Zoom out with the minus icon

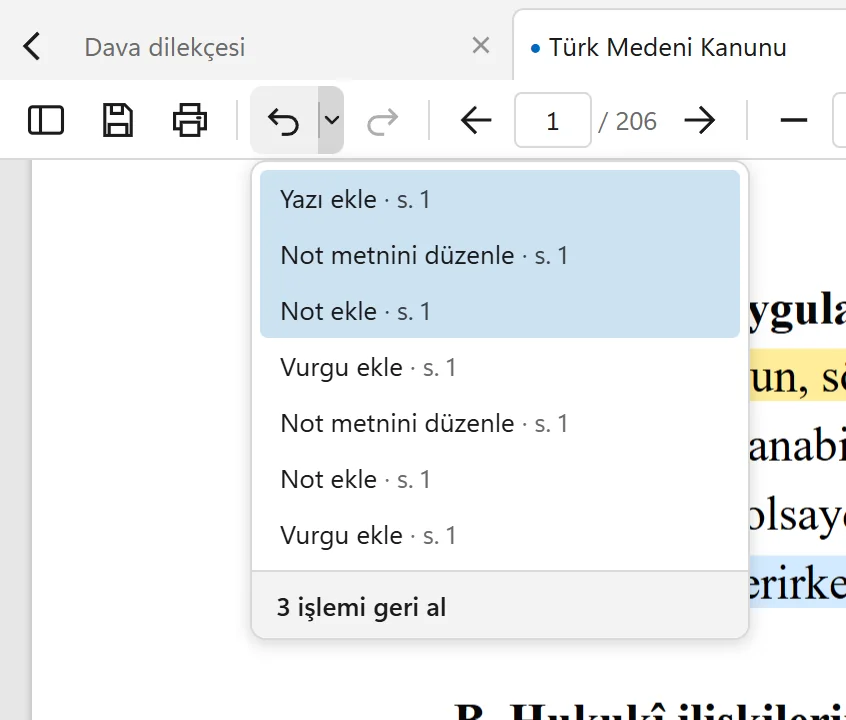point(794,120)
